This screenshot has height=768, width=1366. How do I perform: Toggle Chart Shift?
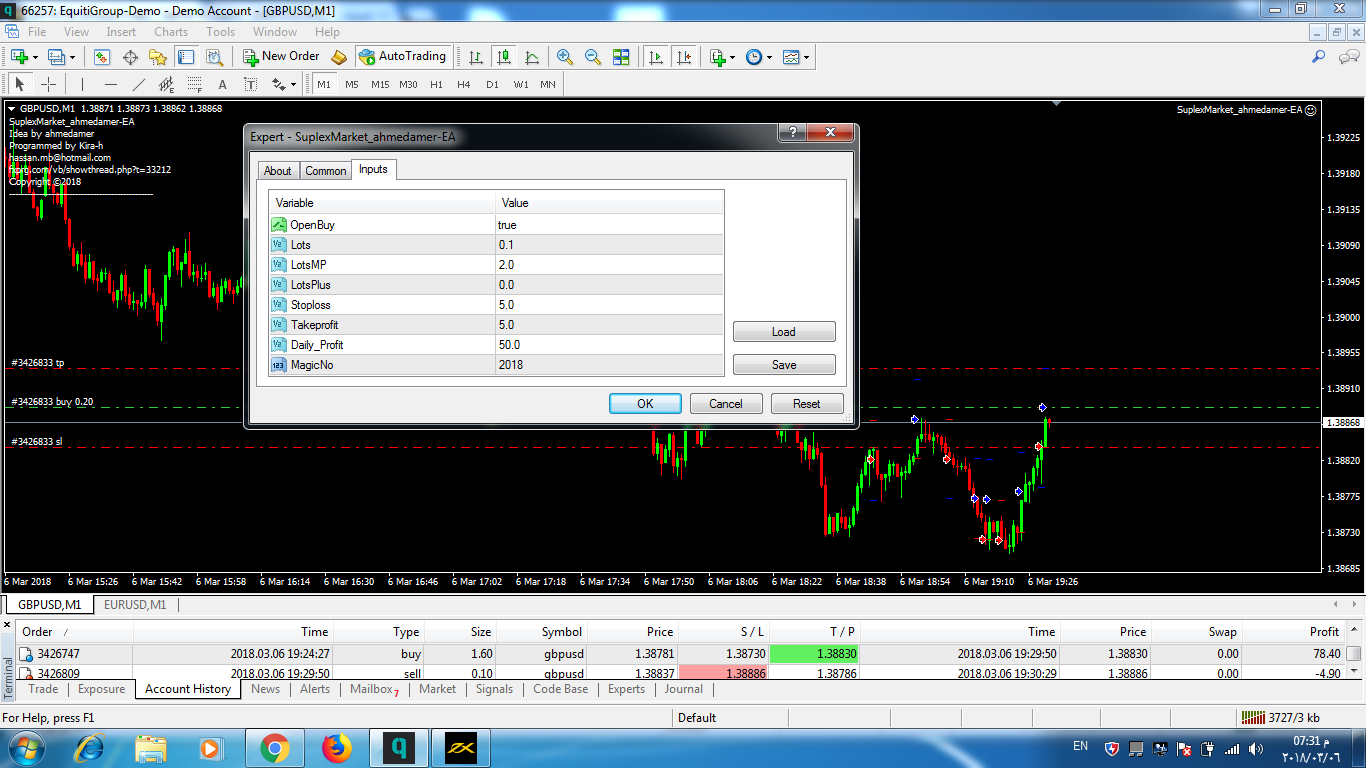[684, 57]
